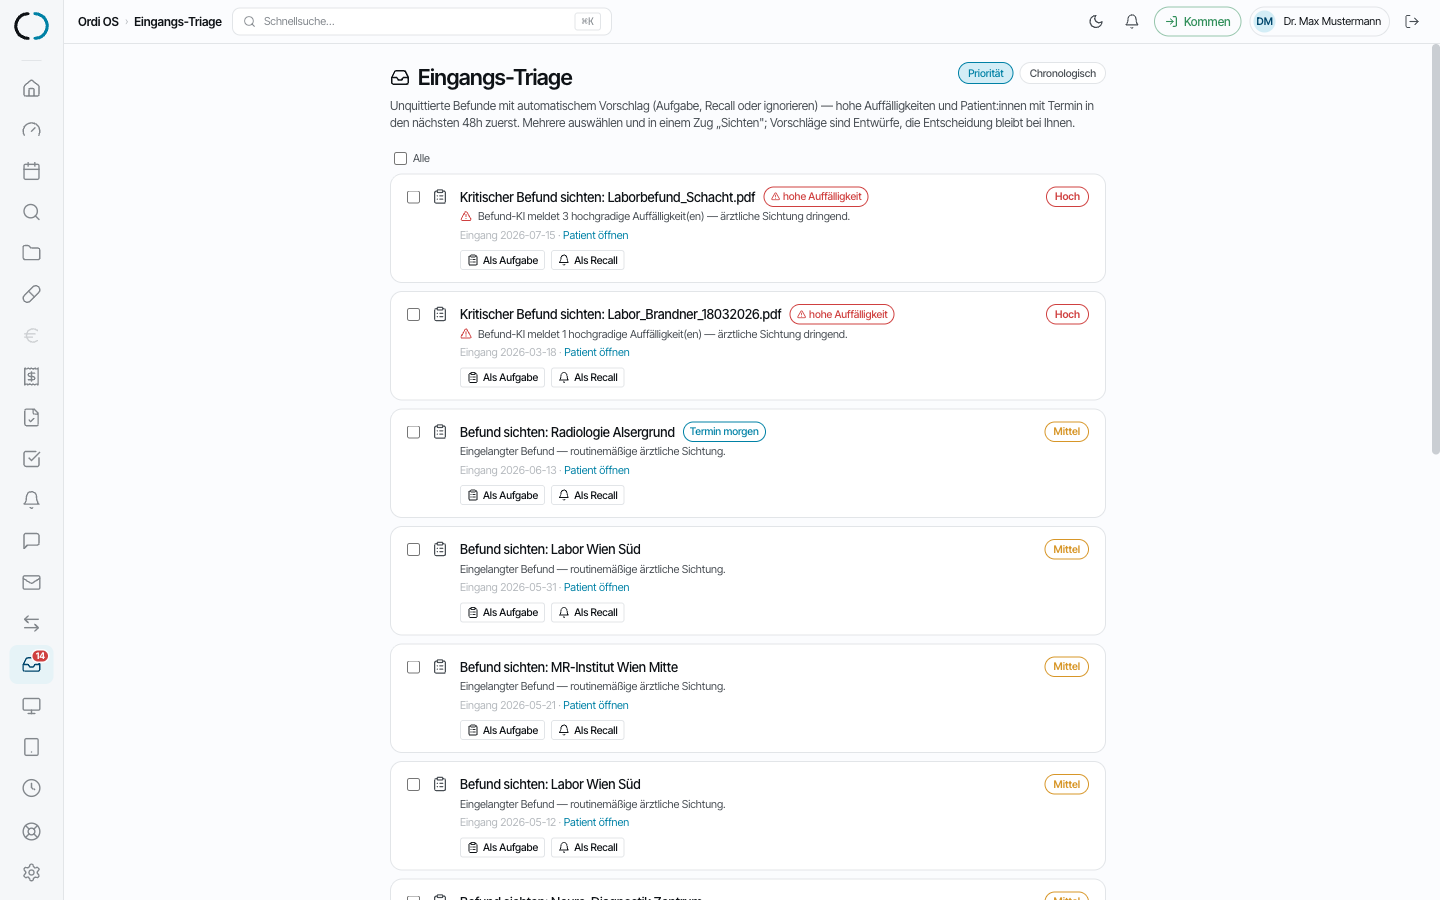
Task: Open 'Patient öffnen' link dated 2026-03-18
Action: pos(596,352)
